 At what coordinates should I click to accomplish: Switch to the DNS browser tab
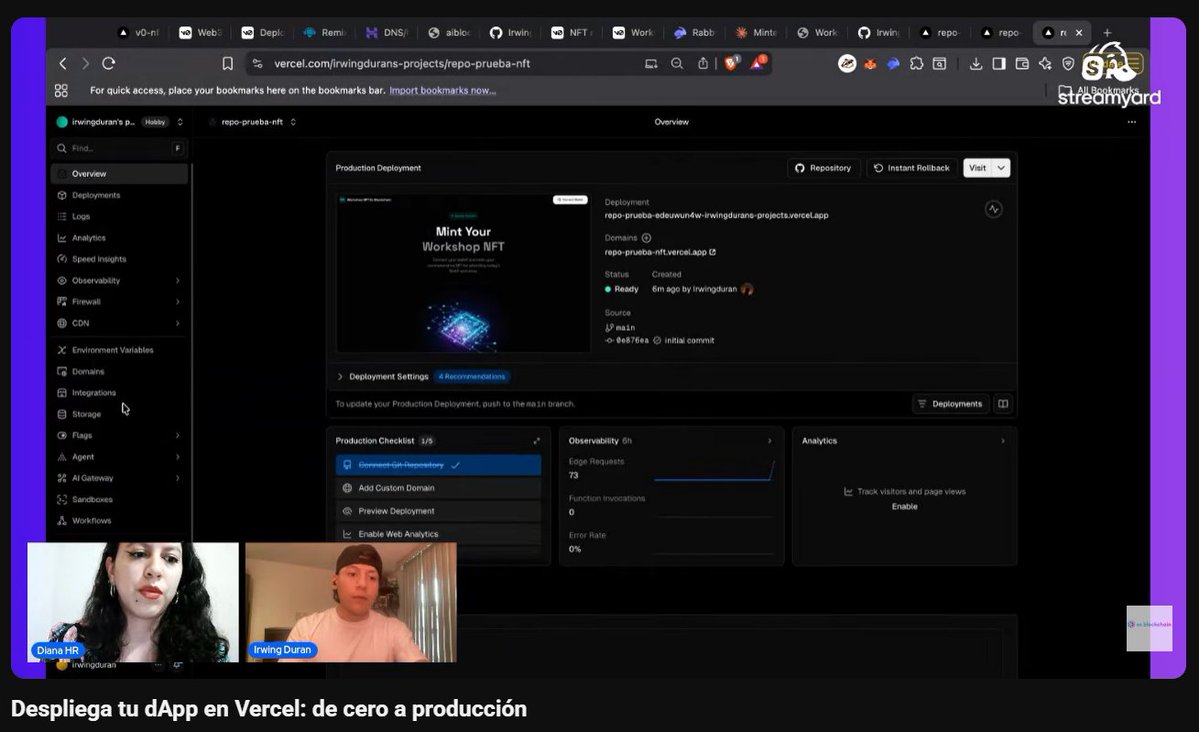388,32
